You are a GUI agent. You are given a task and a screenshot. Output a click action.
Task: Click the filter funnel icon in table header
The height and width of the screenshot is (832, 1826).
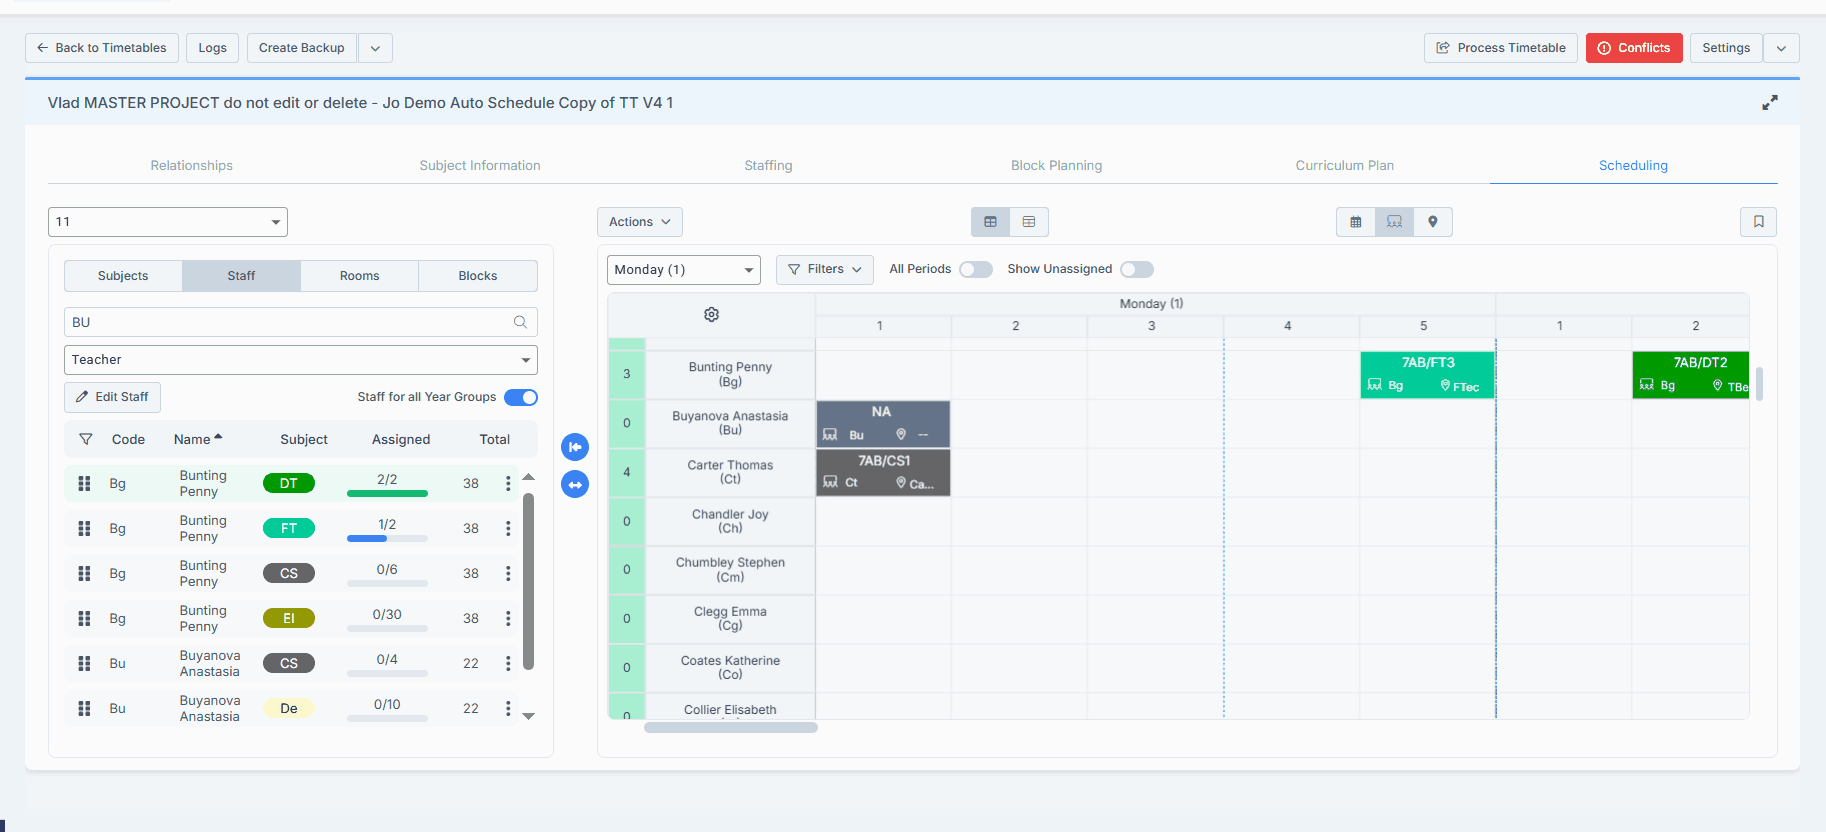click(86, 440)
